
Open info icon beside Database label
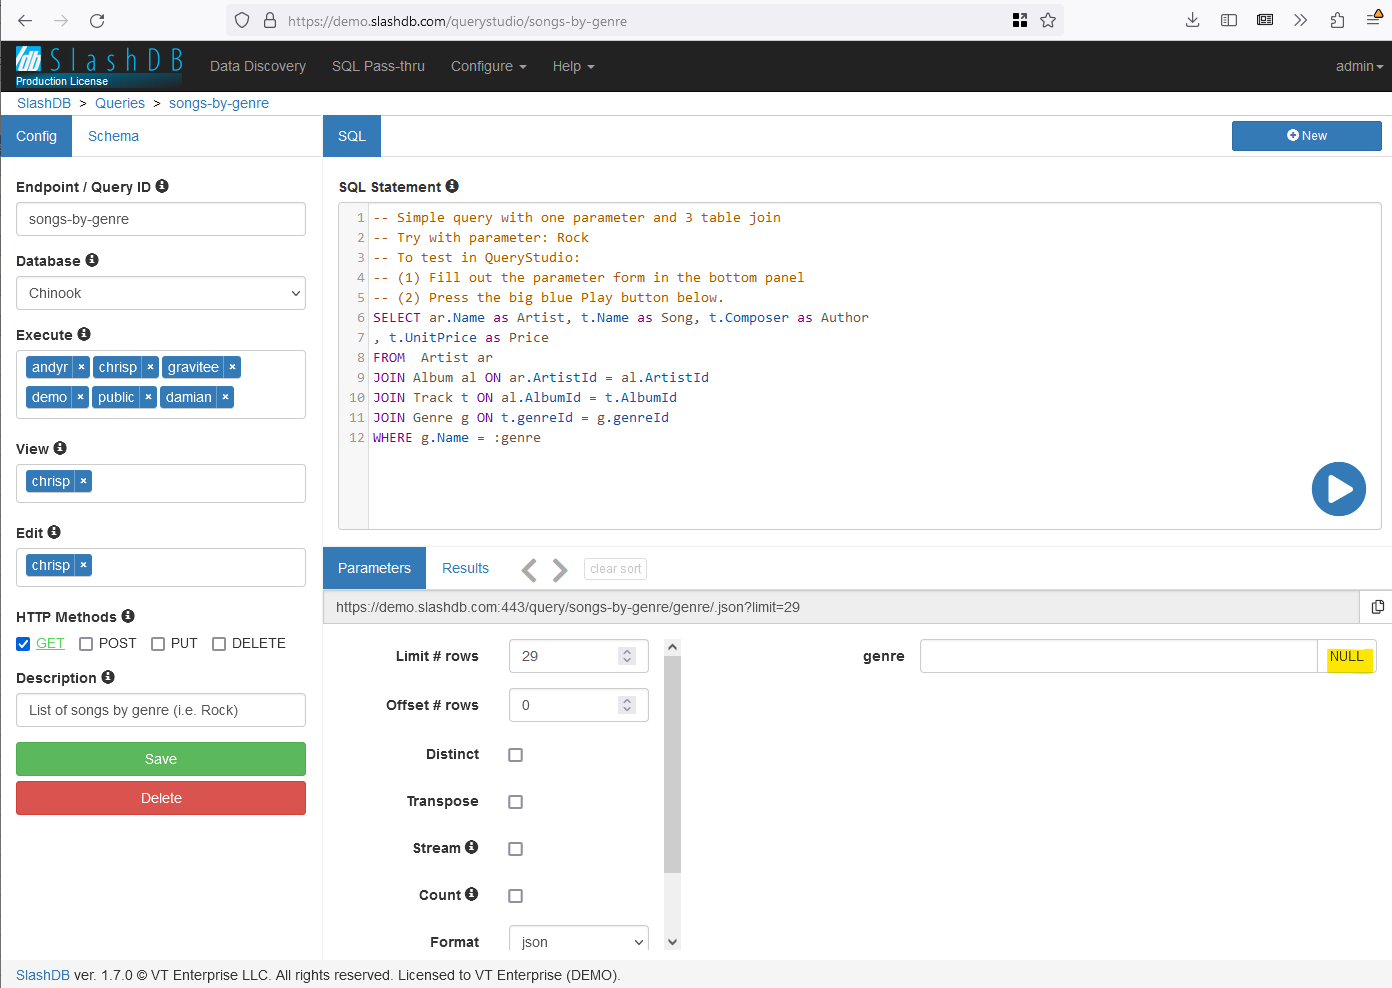tap(92, 260)
